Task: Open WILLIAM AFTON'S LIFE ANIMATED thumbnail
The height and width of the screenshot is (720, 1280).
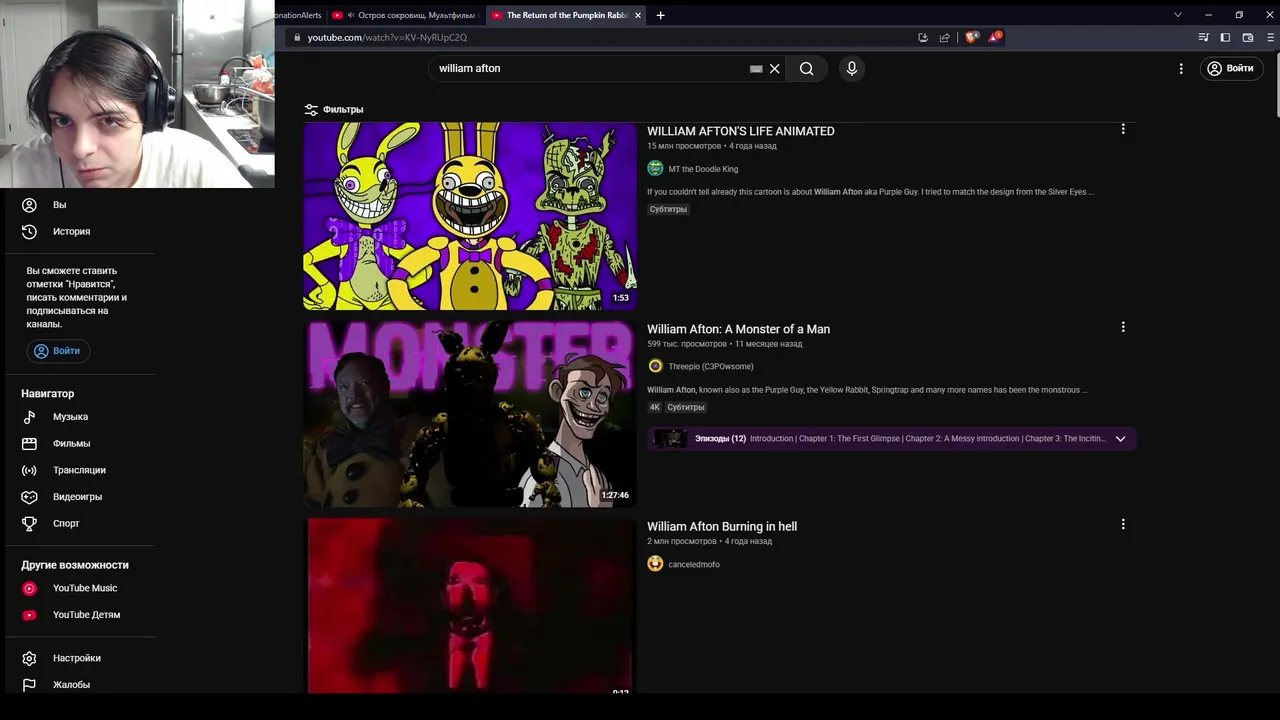Action: tap(470, 216)
